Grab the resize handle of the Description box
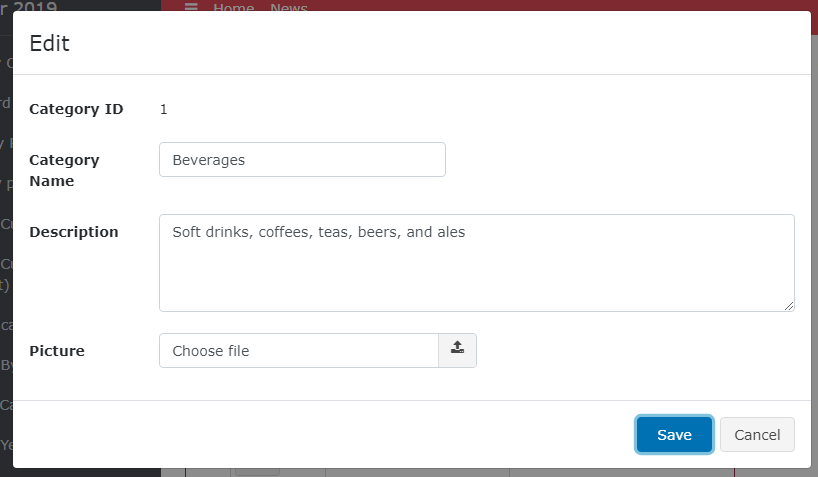This screenshot has height=477, width=818. pyautogui.click(x=789, y=306)
